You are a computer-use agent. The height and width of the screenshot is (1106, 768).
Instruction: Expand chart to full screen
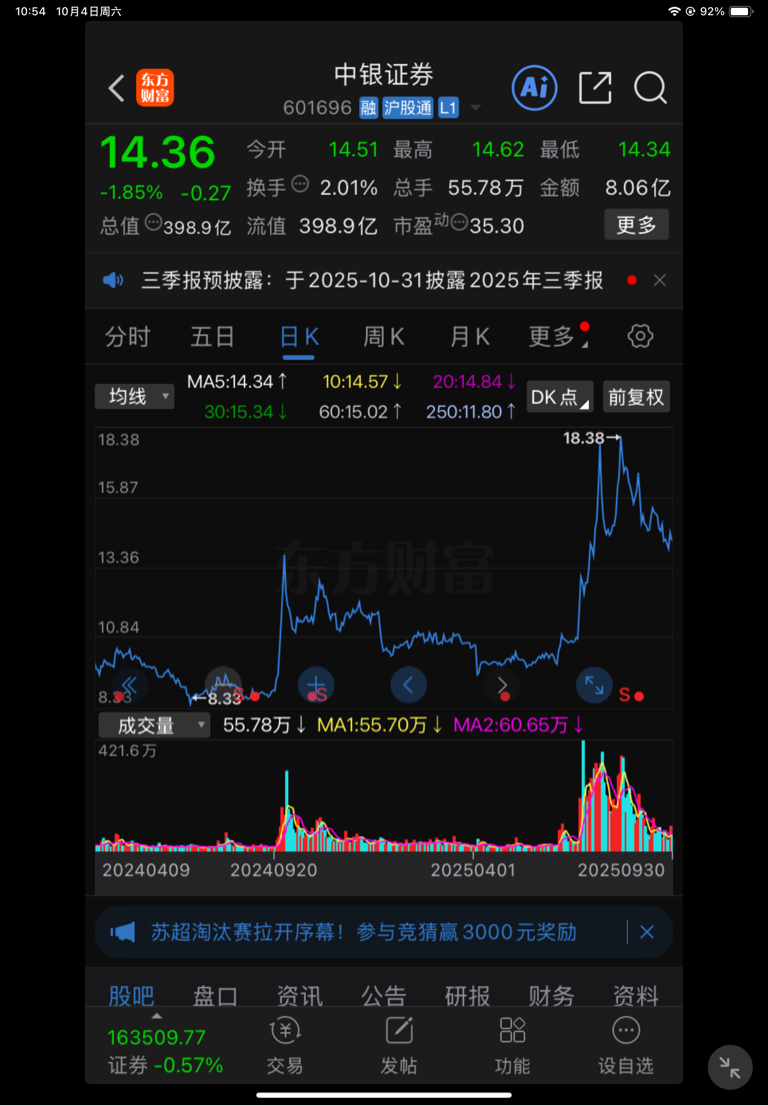(x=594, y=684)
